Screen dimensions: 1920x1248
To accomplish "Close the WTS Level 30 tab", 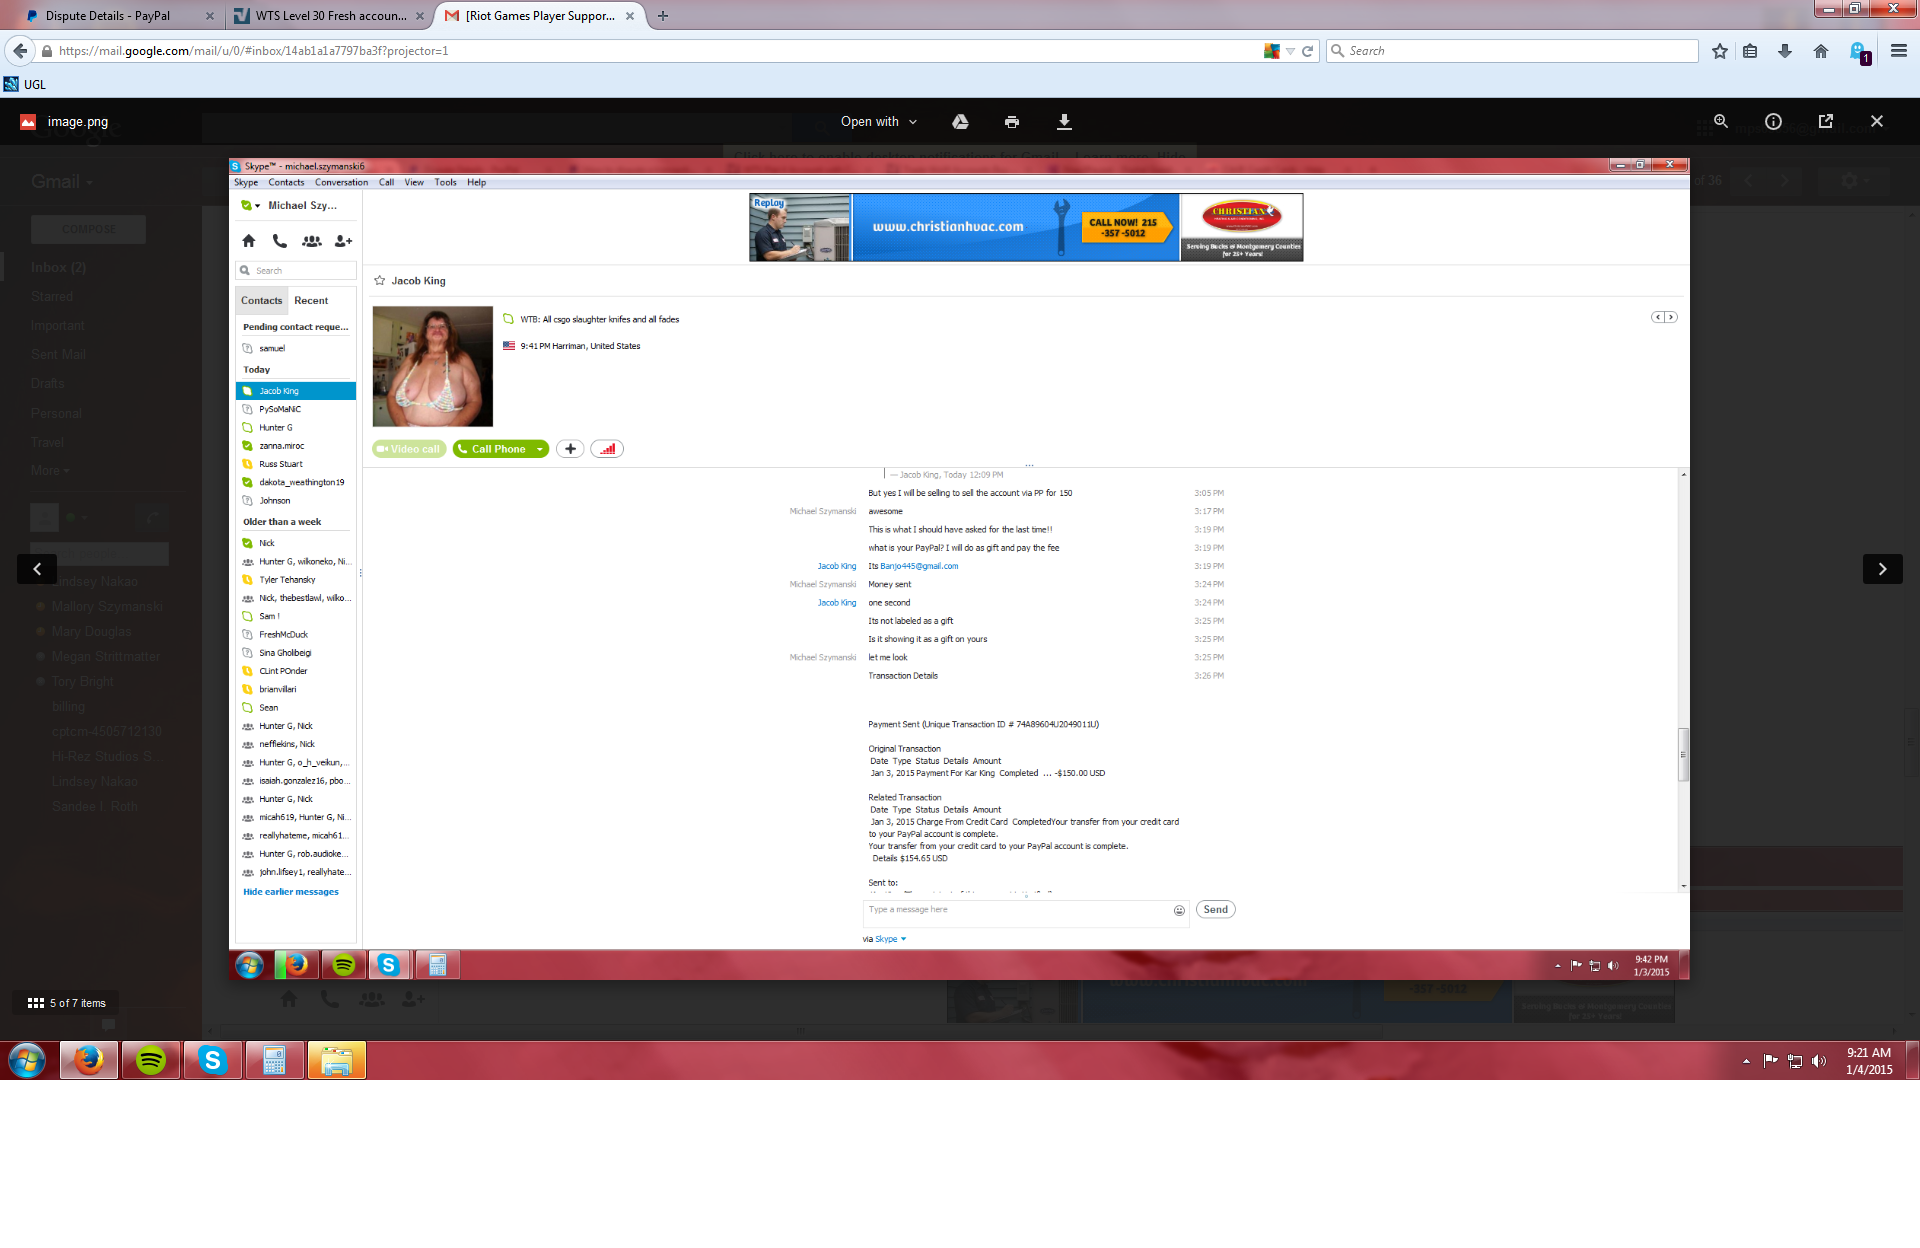I will (x=420, y=16).
